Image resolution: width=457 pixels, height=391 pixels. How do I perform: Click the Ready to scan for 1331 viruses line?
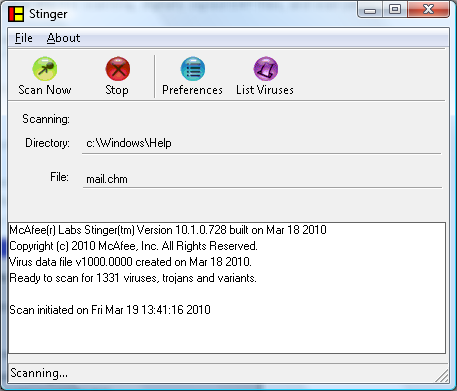(133, 278)
